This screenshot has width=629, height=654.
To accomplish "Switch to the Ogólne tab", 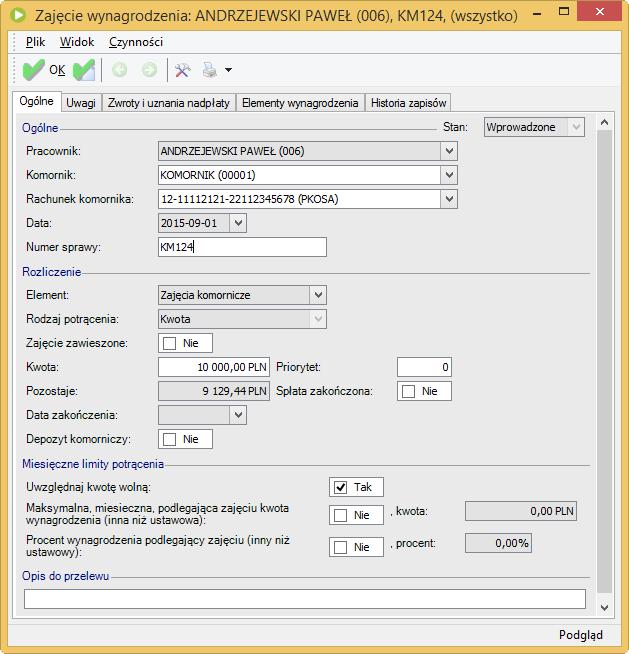I will [37, 101].
